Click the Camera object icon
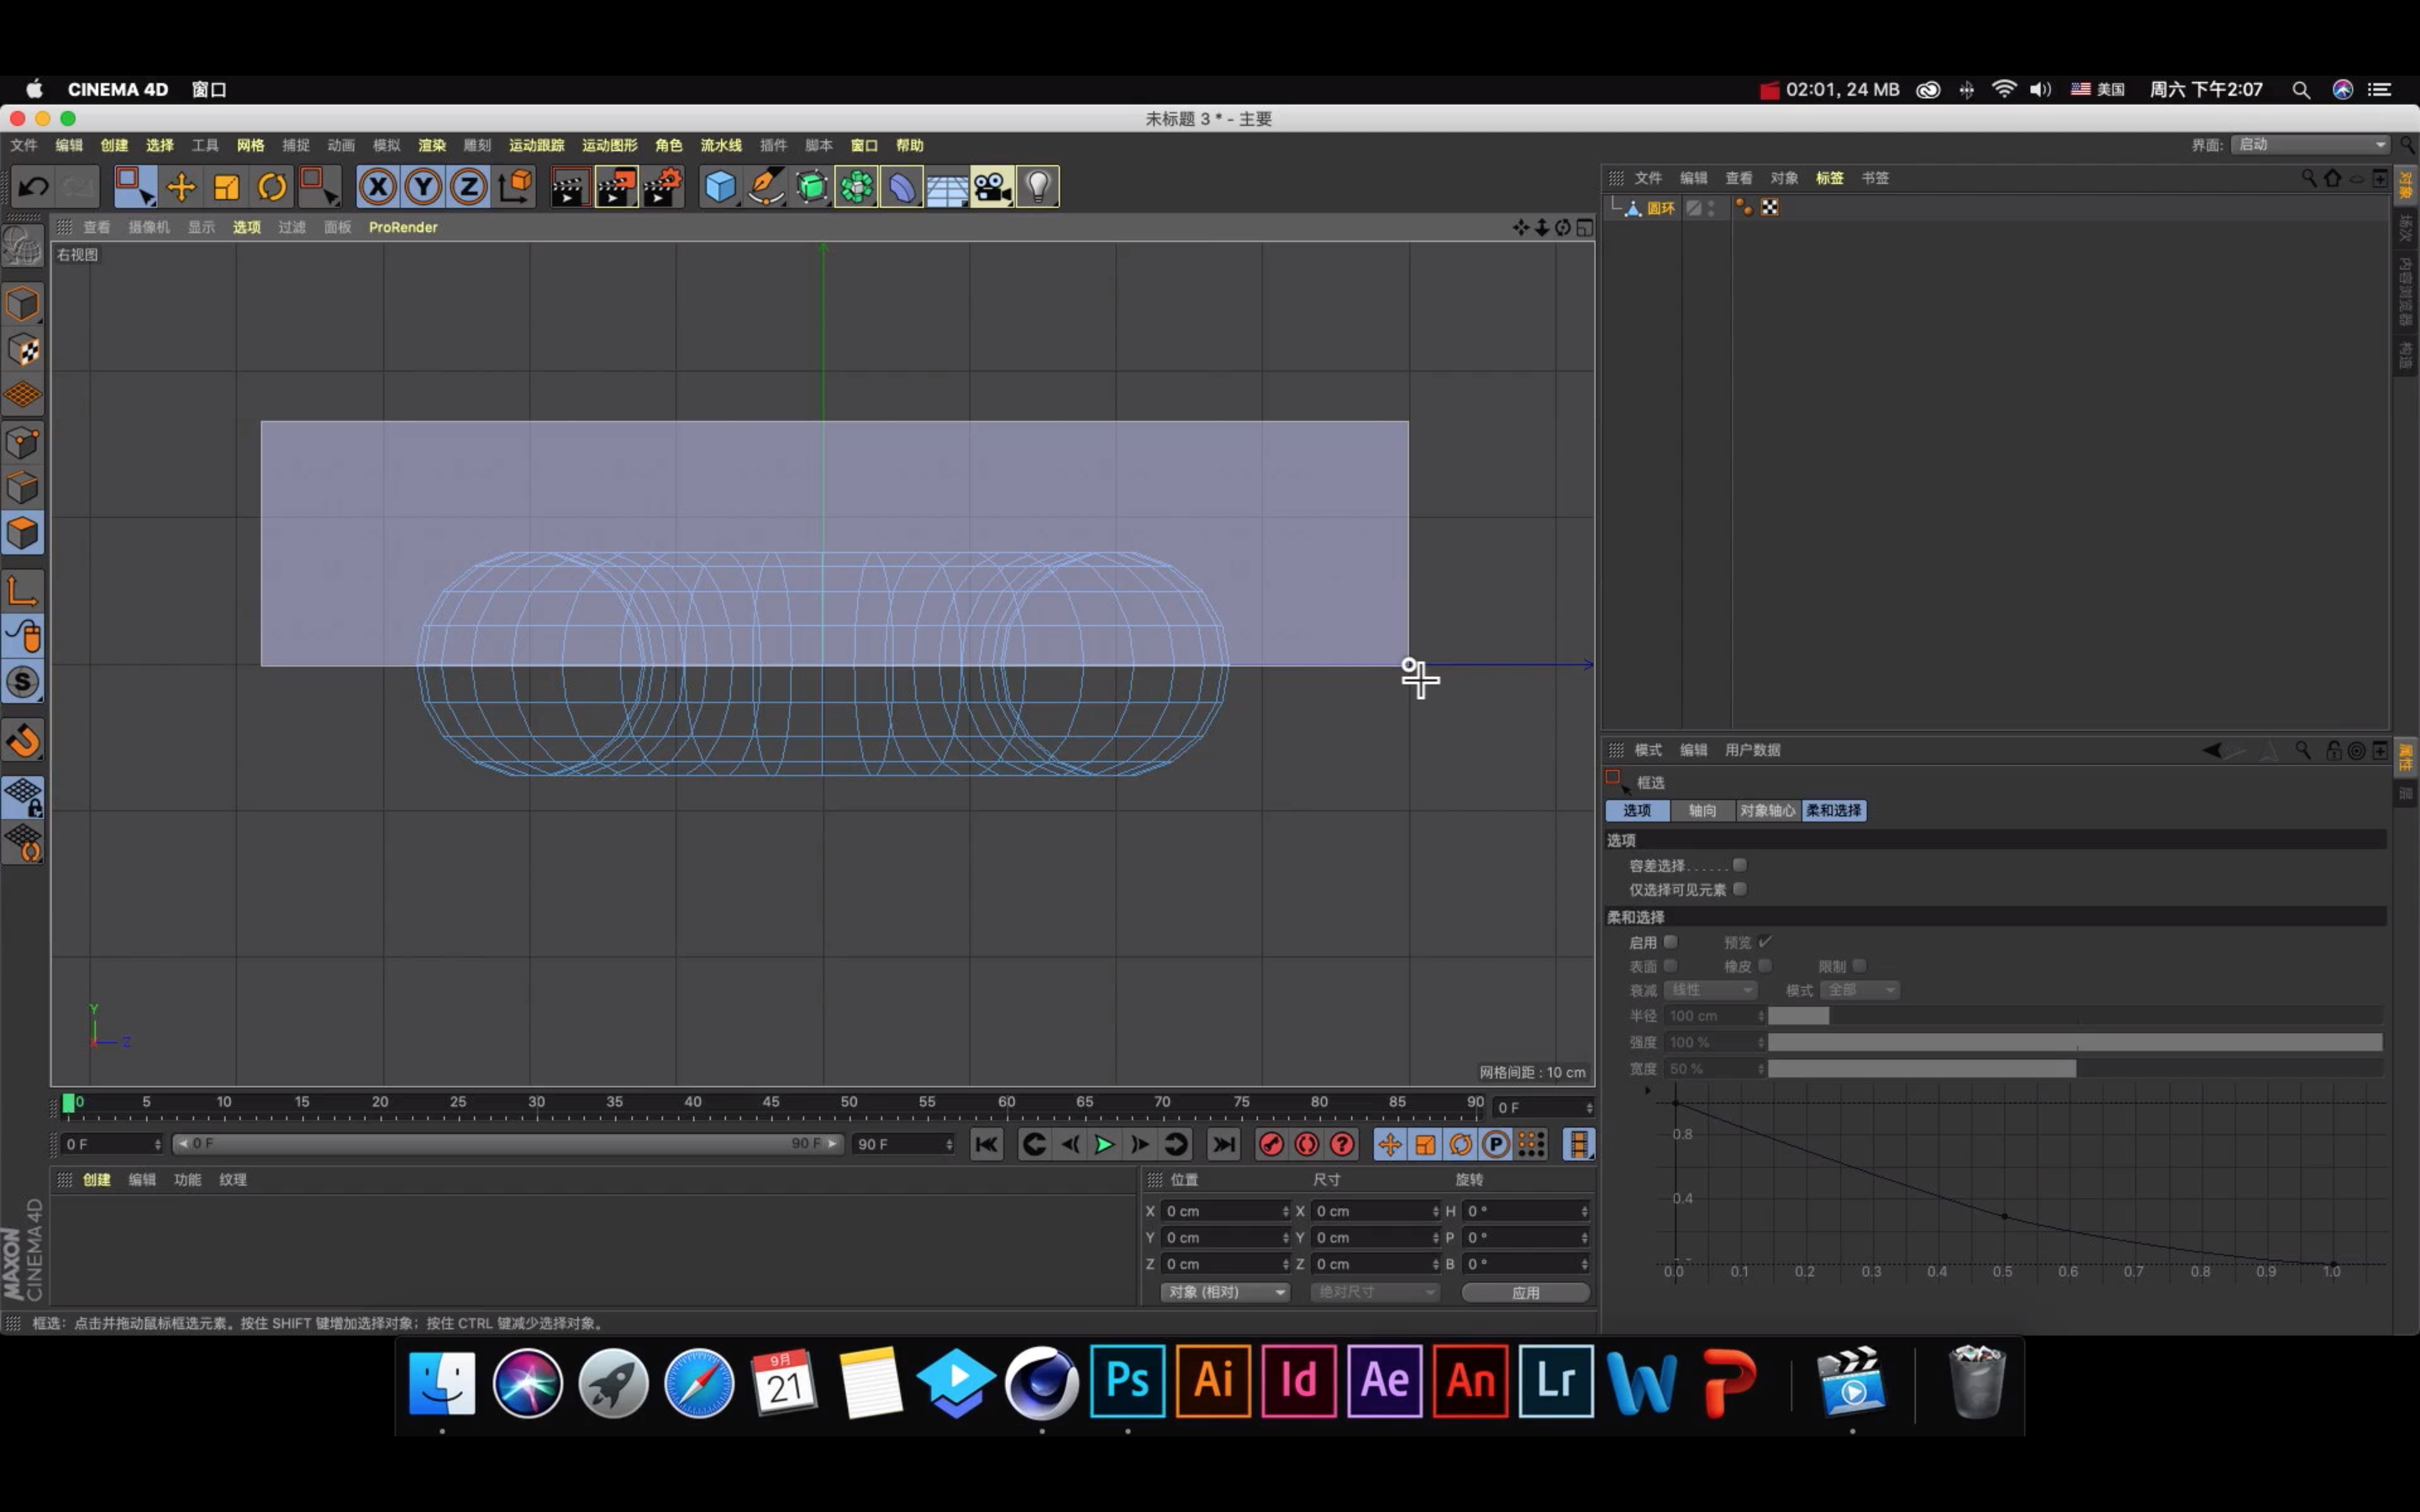The image size is (2420, 1512). [991, 187]
